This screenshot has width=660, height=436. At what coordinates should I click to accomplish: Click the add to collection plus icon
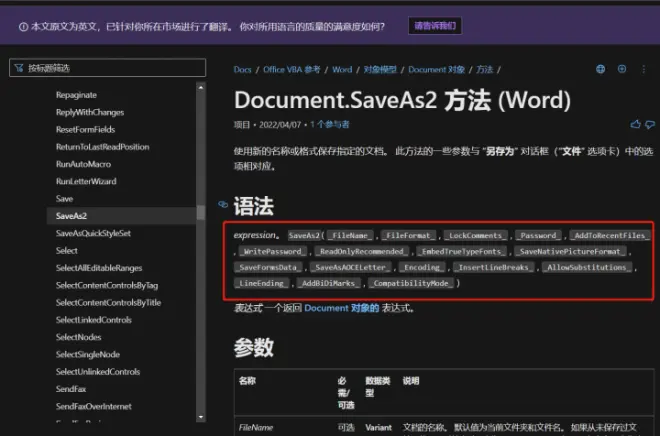click(622, 69)
